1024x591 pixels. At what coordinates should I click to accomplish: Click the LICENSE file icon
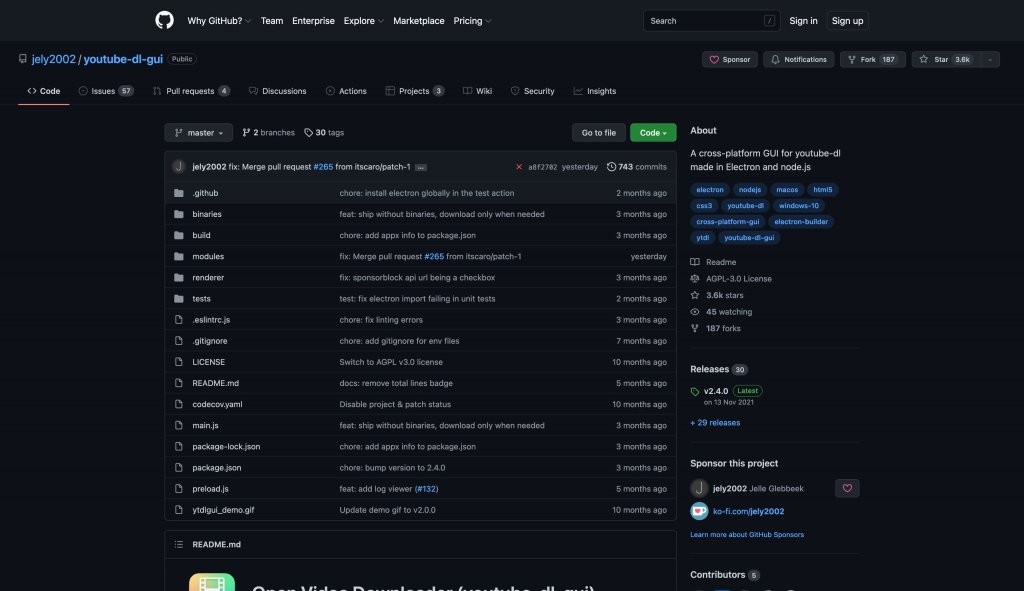pos(178,362)
